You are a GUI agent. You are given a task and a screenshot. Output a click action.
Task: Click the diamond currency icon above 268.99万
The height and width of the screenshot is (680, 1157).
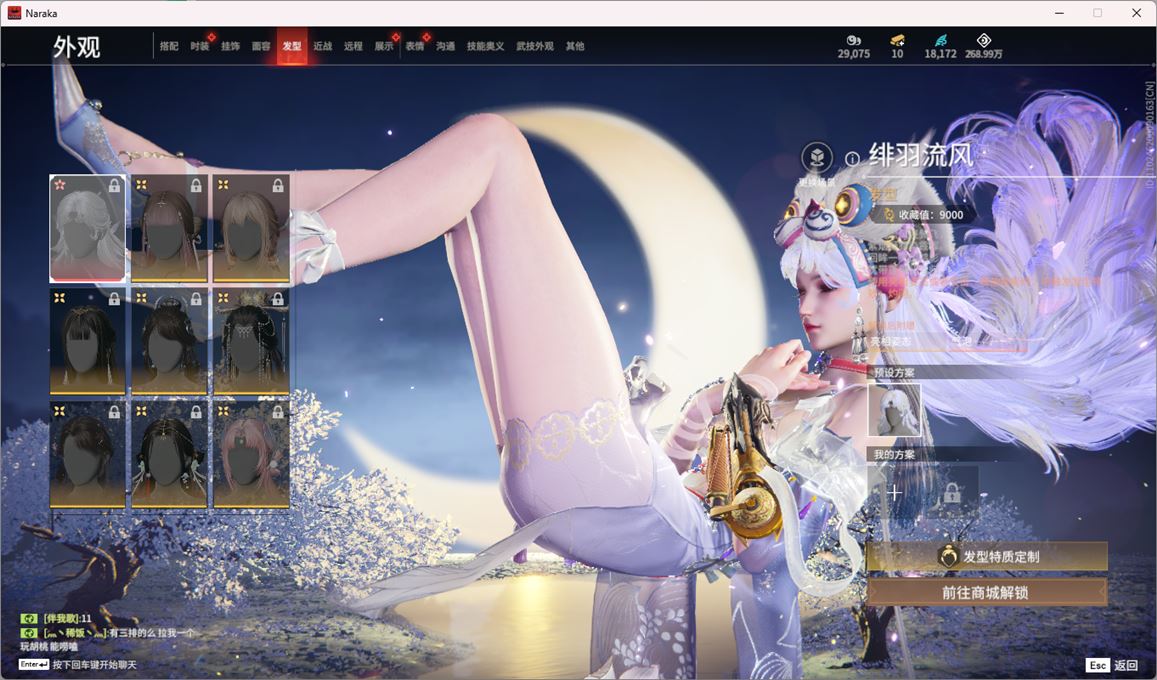(984, 40)
